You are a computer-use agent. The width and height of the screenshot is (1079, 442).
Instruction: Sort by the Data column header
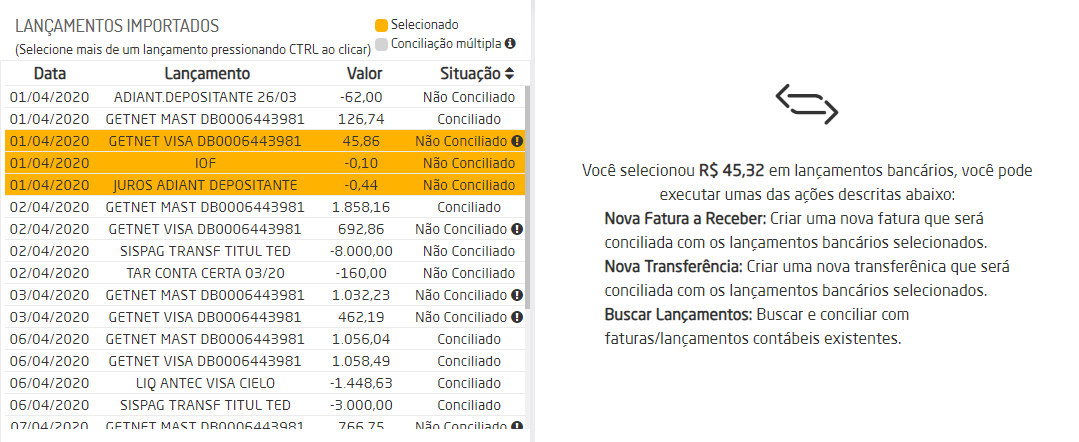point(50,74)
